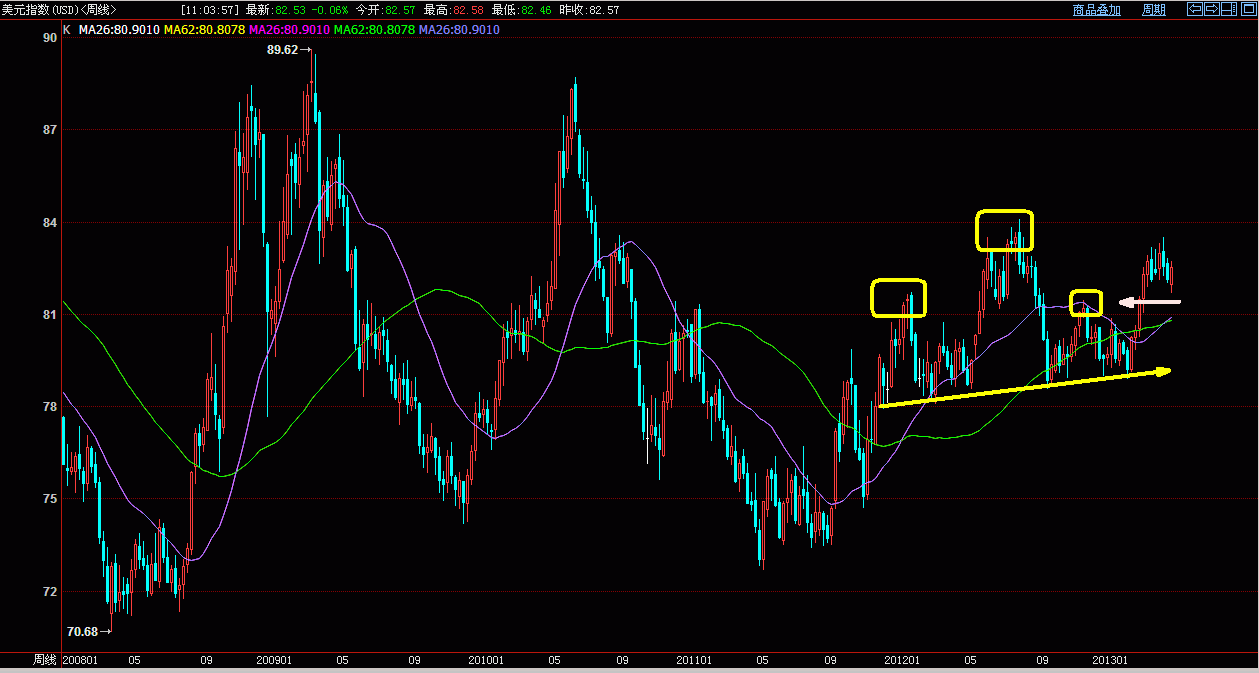
Task: Click the 84 price axis label
Action: click(50, 222)
